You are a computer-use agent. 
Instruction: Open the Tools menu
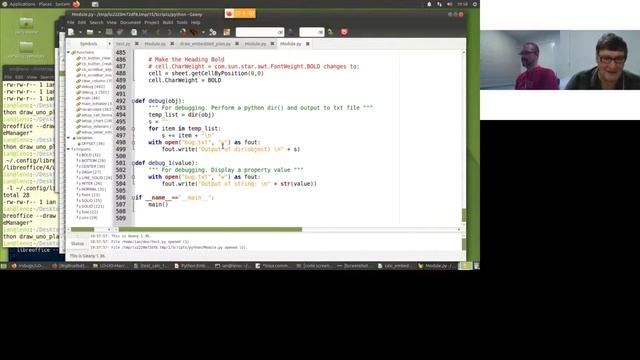point(182,22)
